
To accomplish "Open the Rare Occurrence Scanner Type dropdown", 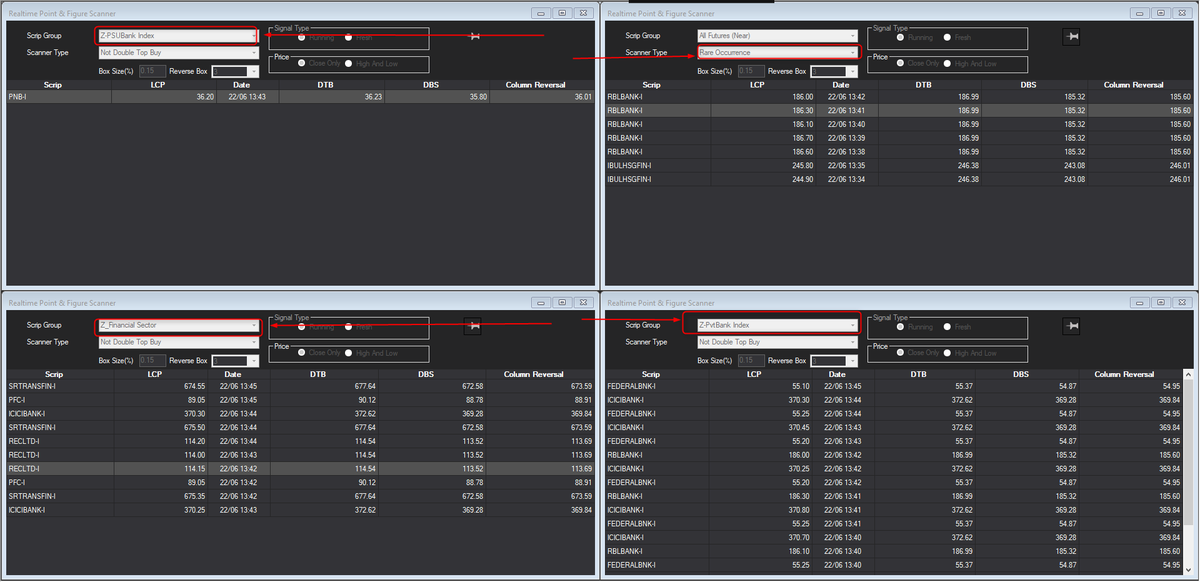I will (x=777, y=52).
